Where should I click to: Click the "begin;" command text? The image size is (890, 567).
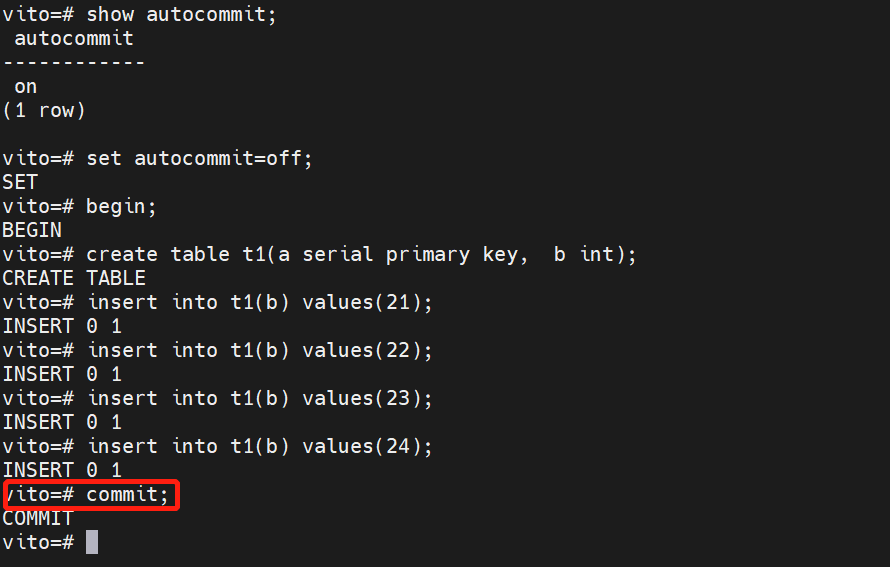click(x=121, y=206)
